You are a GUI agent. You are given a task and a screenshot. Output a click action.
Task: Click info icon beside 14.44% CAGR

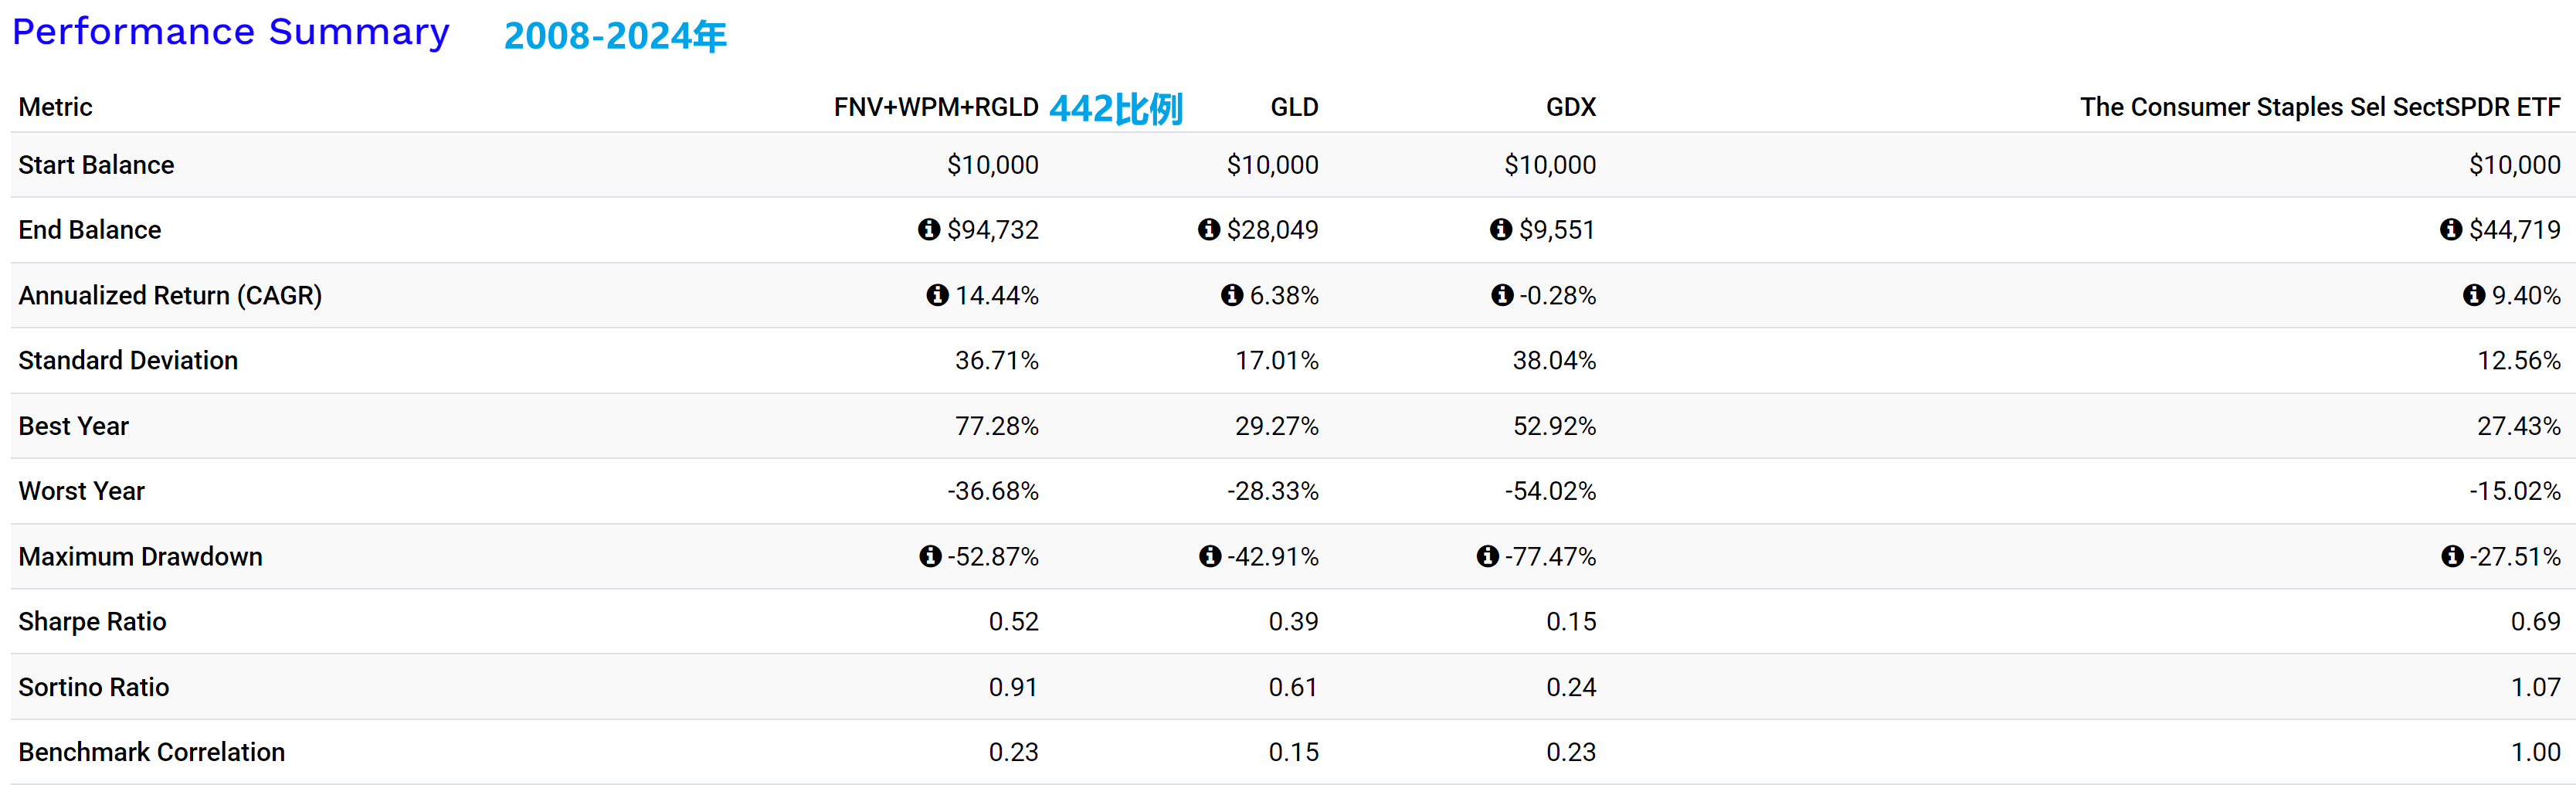[x=937, y=295]
